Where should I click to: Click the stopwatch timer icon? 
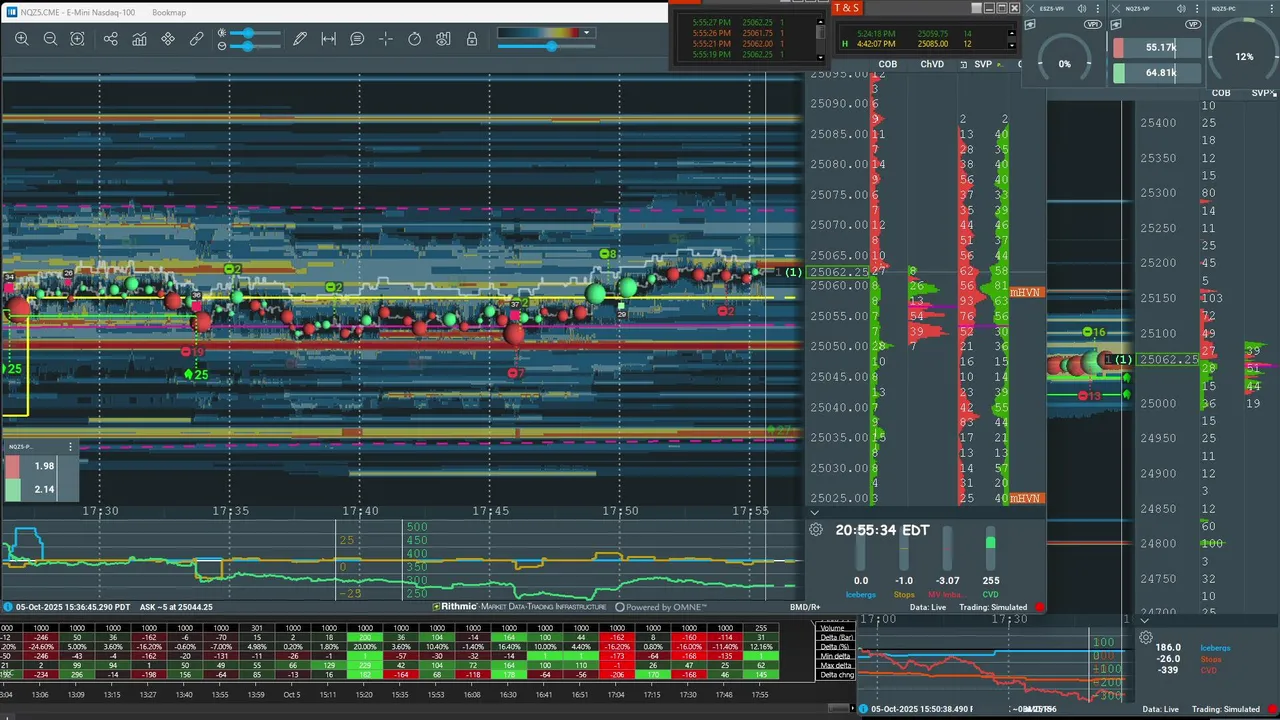click(414, 39)
